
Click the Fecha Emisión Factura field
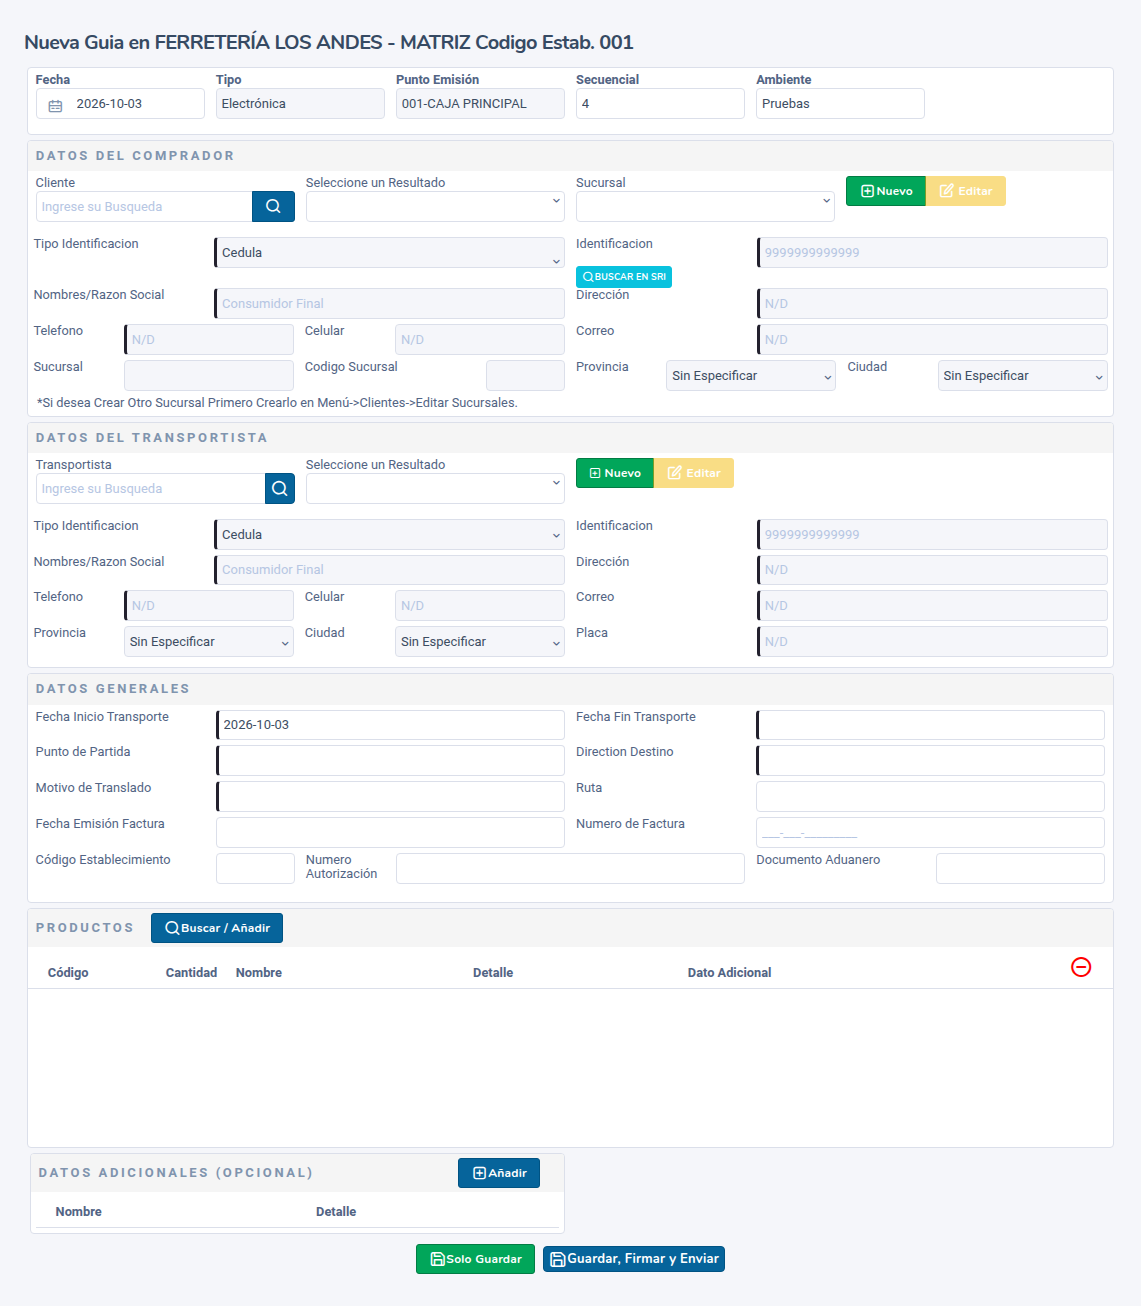pos(390,833)
